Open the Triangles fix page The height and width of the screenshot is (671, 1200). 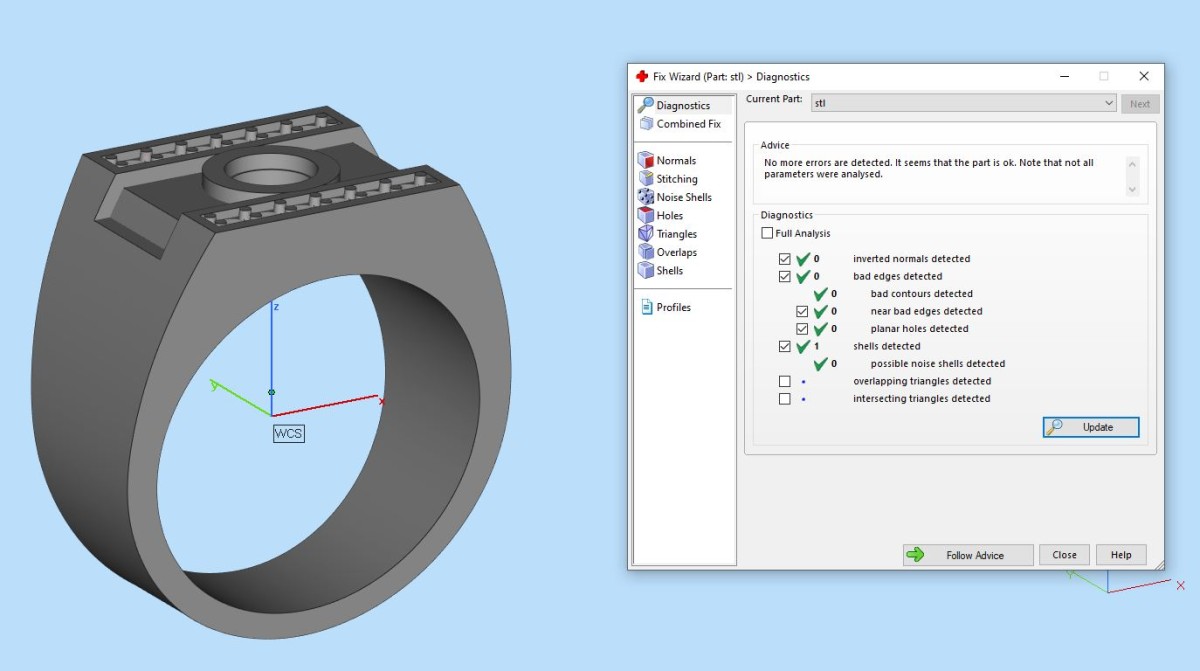[x=667, y=234]
